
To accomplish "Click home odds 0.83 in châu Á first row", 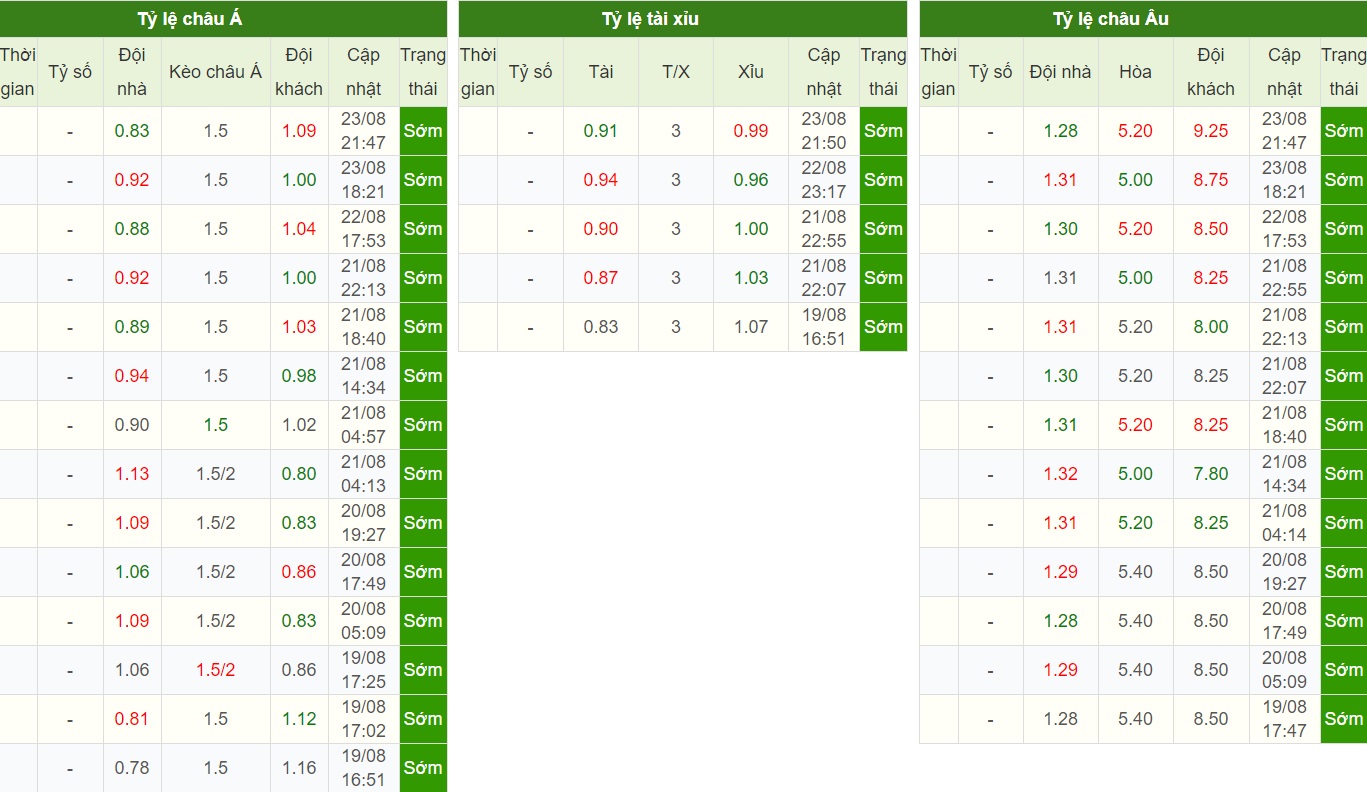I will pyautogui.click(x=132, y=131).
